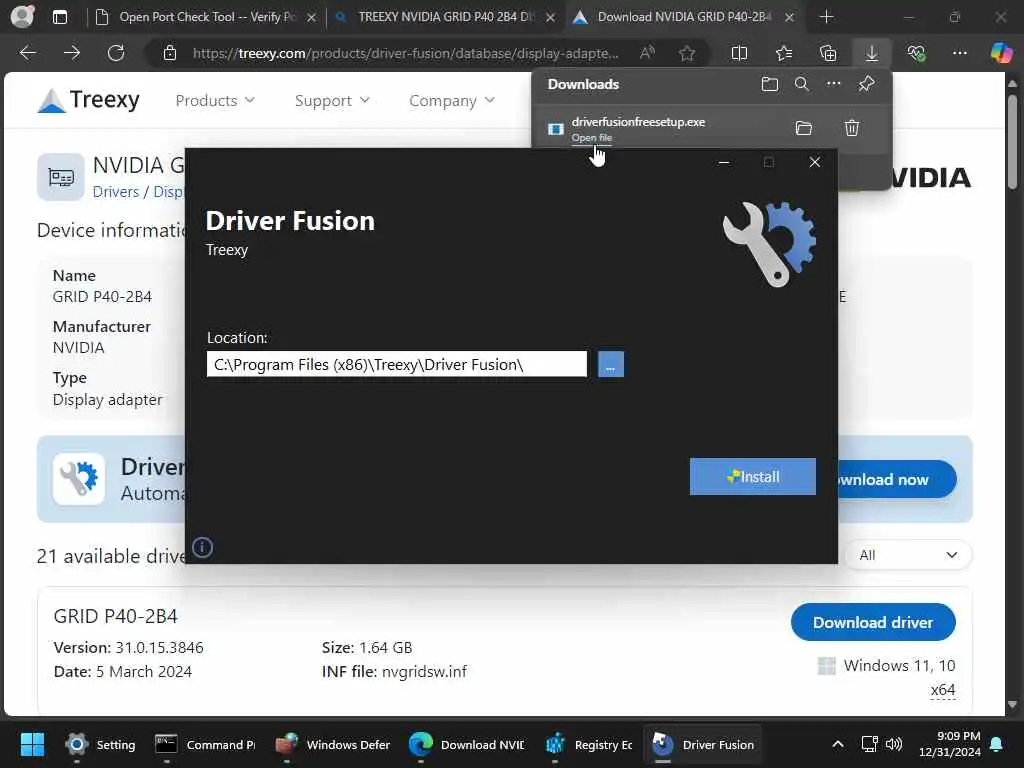Pin the Downloads panel
This screenshot has height=768, width=1024.
click(x=867, y=84)
